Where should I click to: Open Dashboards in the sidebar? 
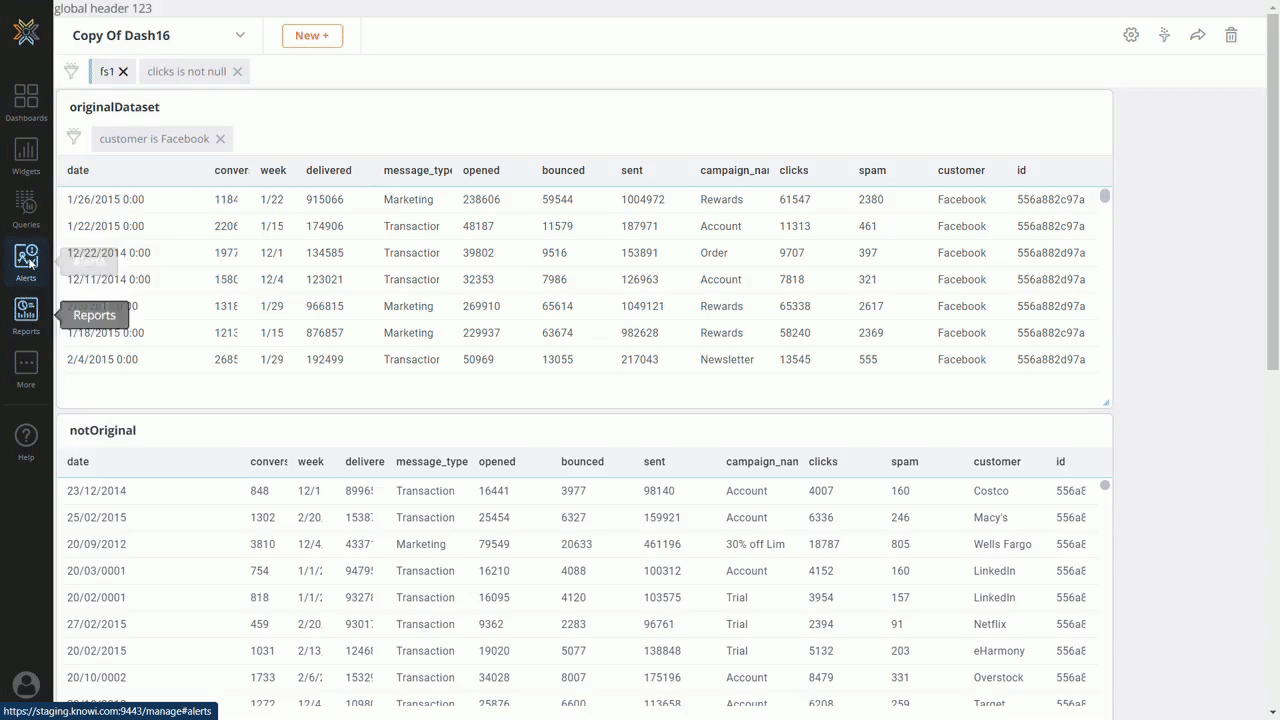click(x=26, y=103)
